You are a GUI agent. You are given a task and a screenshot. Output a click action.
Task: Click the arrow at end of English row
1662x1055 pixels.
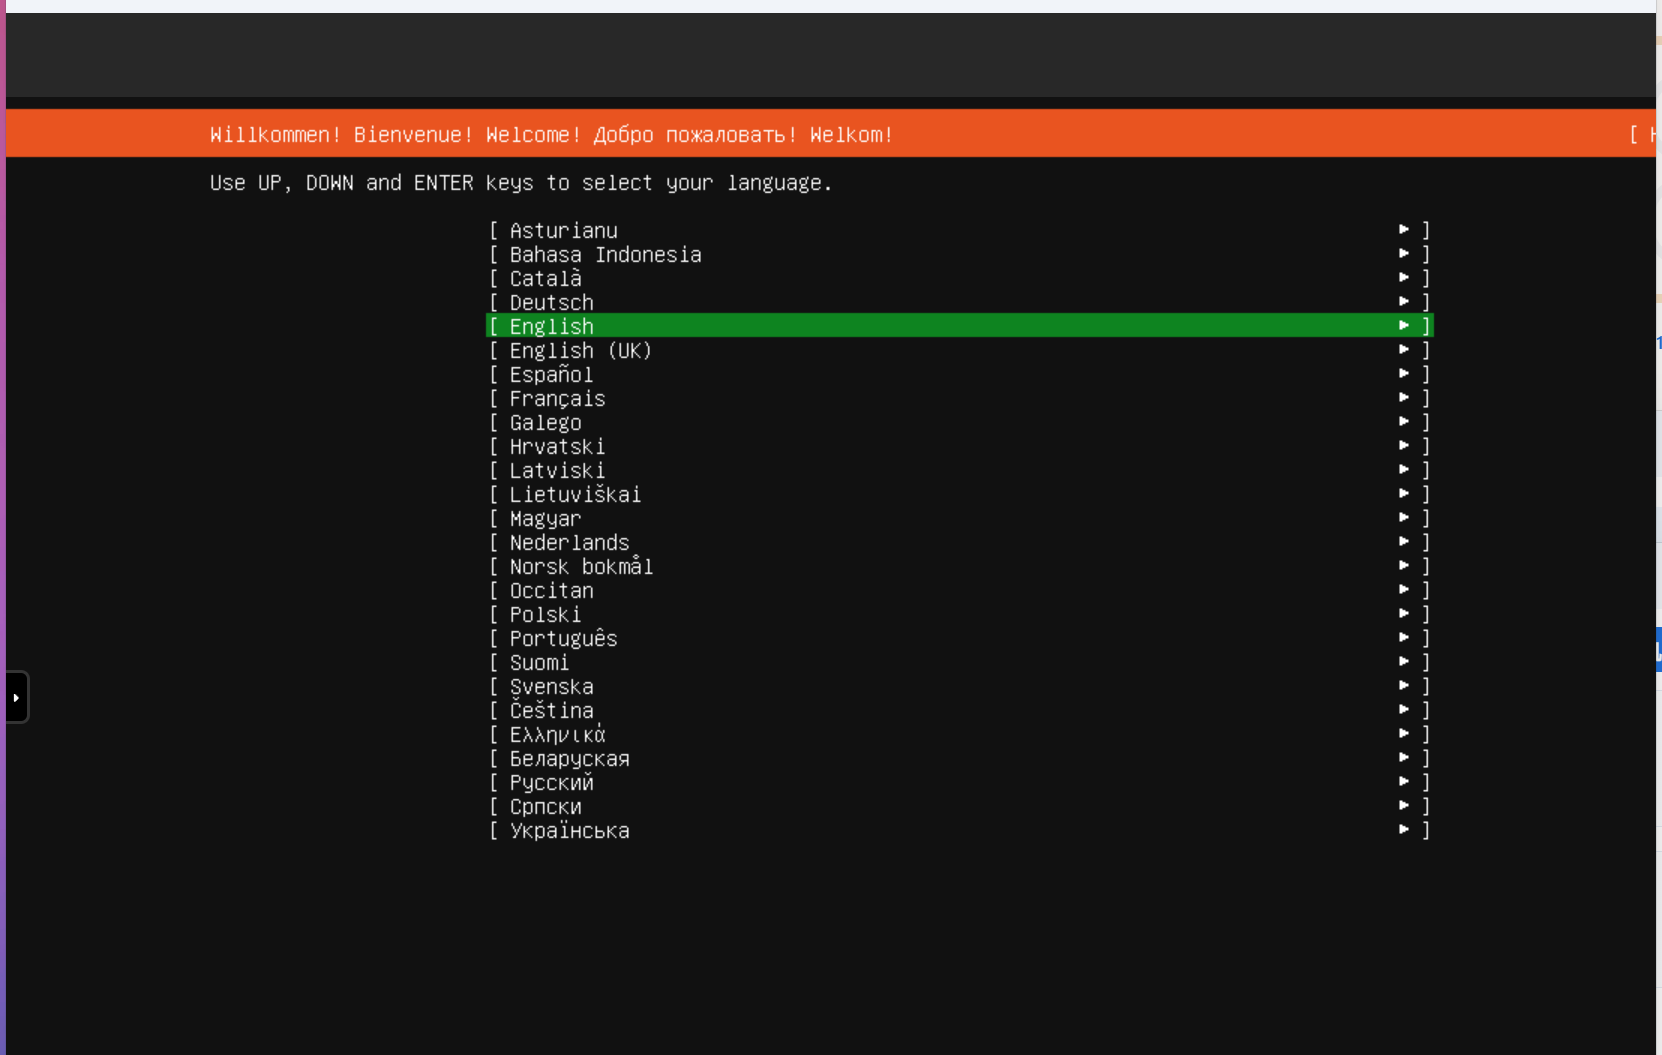[x=1404, y=325]
